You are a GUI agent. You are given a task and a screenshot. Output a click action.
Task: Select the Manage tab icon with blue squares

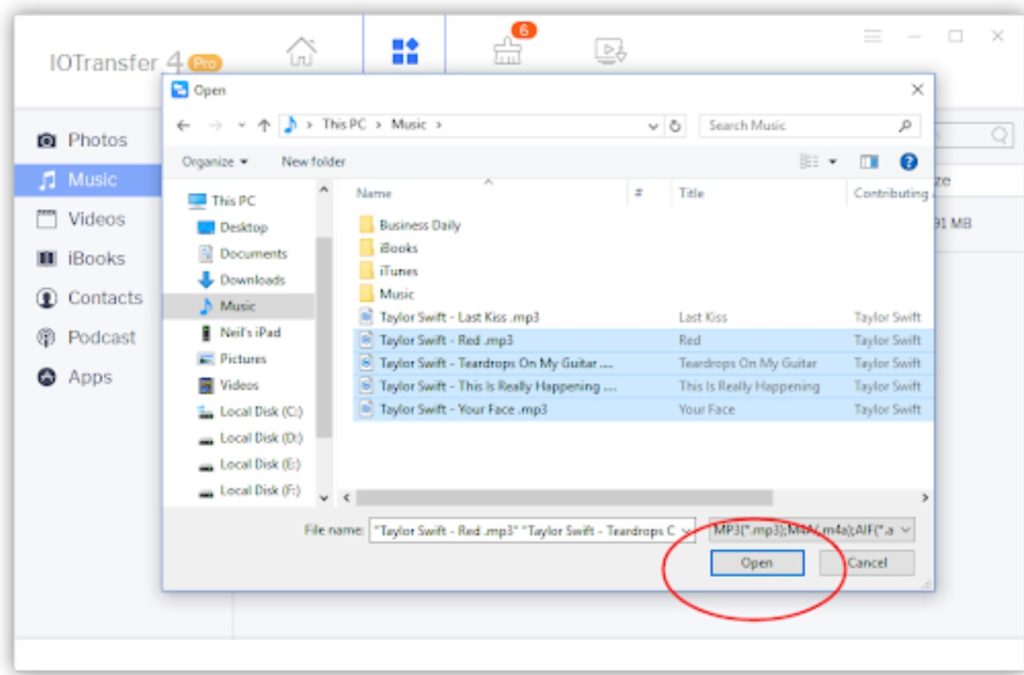coord(405,51)
